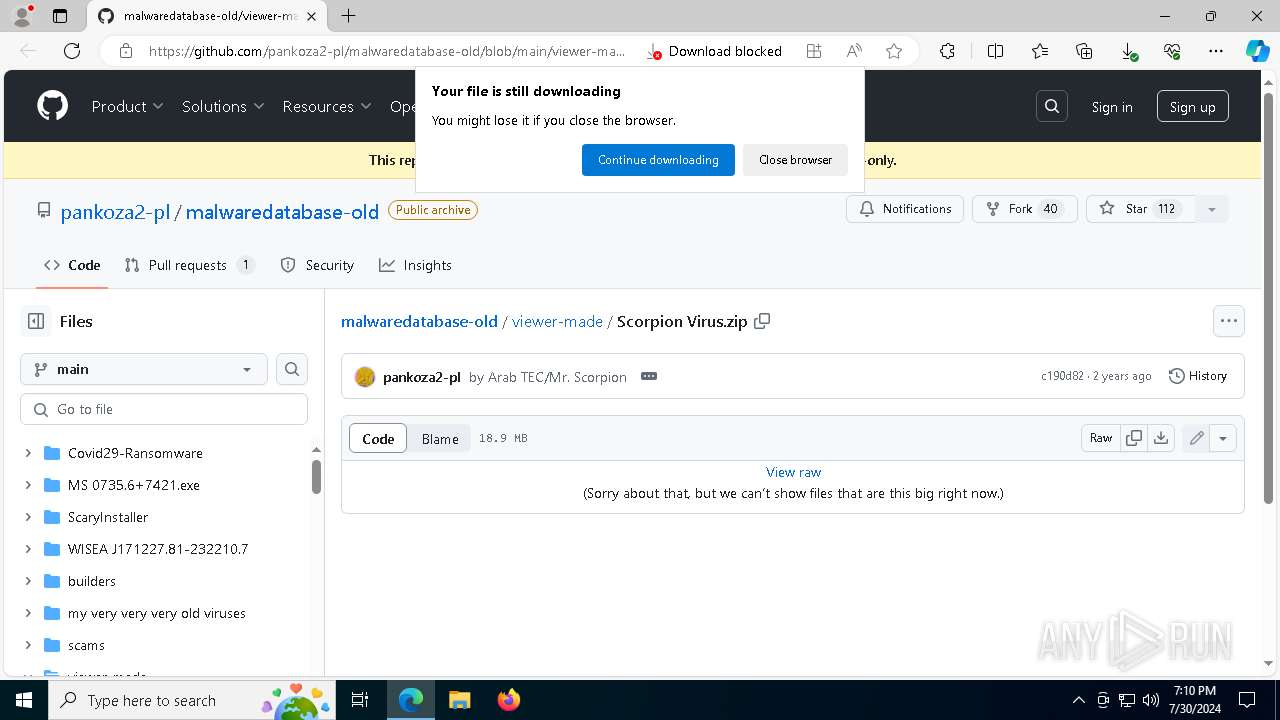The image size is (1280, 720).
Task: Open the WISEA J171227.81-232210.7 folder
Action: point(158,549)
